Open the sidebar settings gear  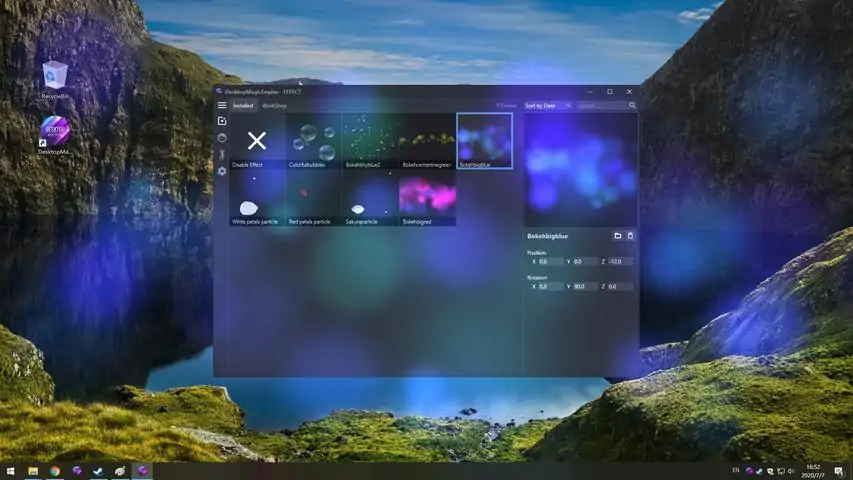click(x=222, y=172)
